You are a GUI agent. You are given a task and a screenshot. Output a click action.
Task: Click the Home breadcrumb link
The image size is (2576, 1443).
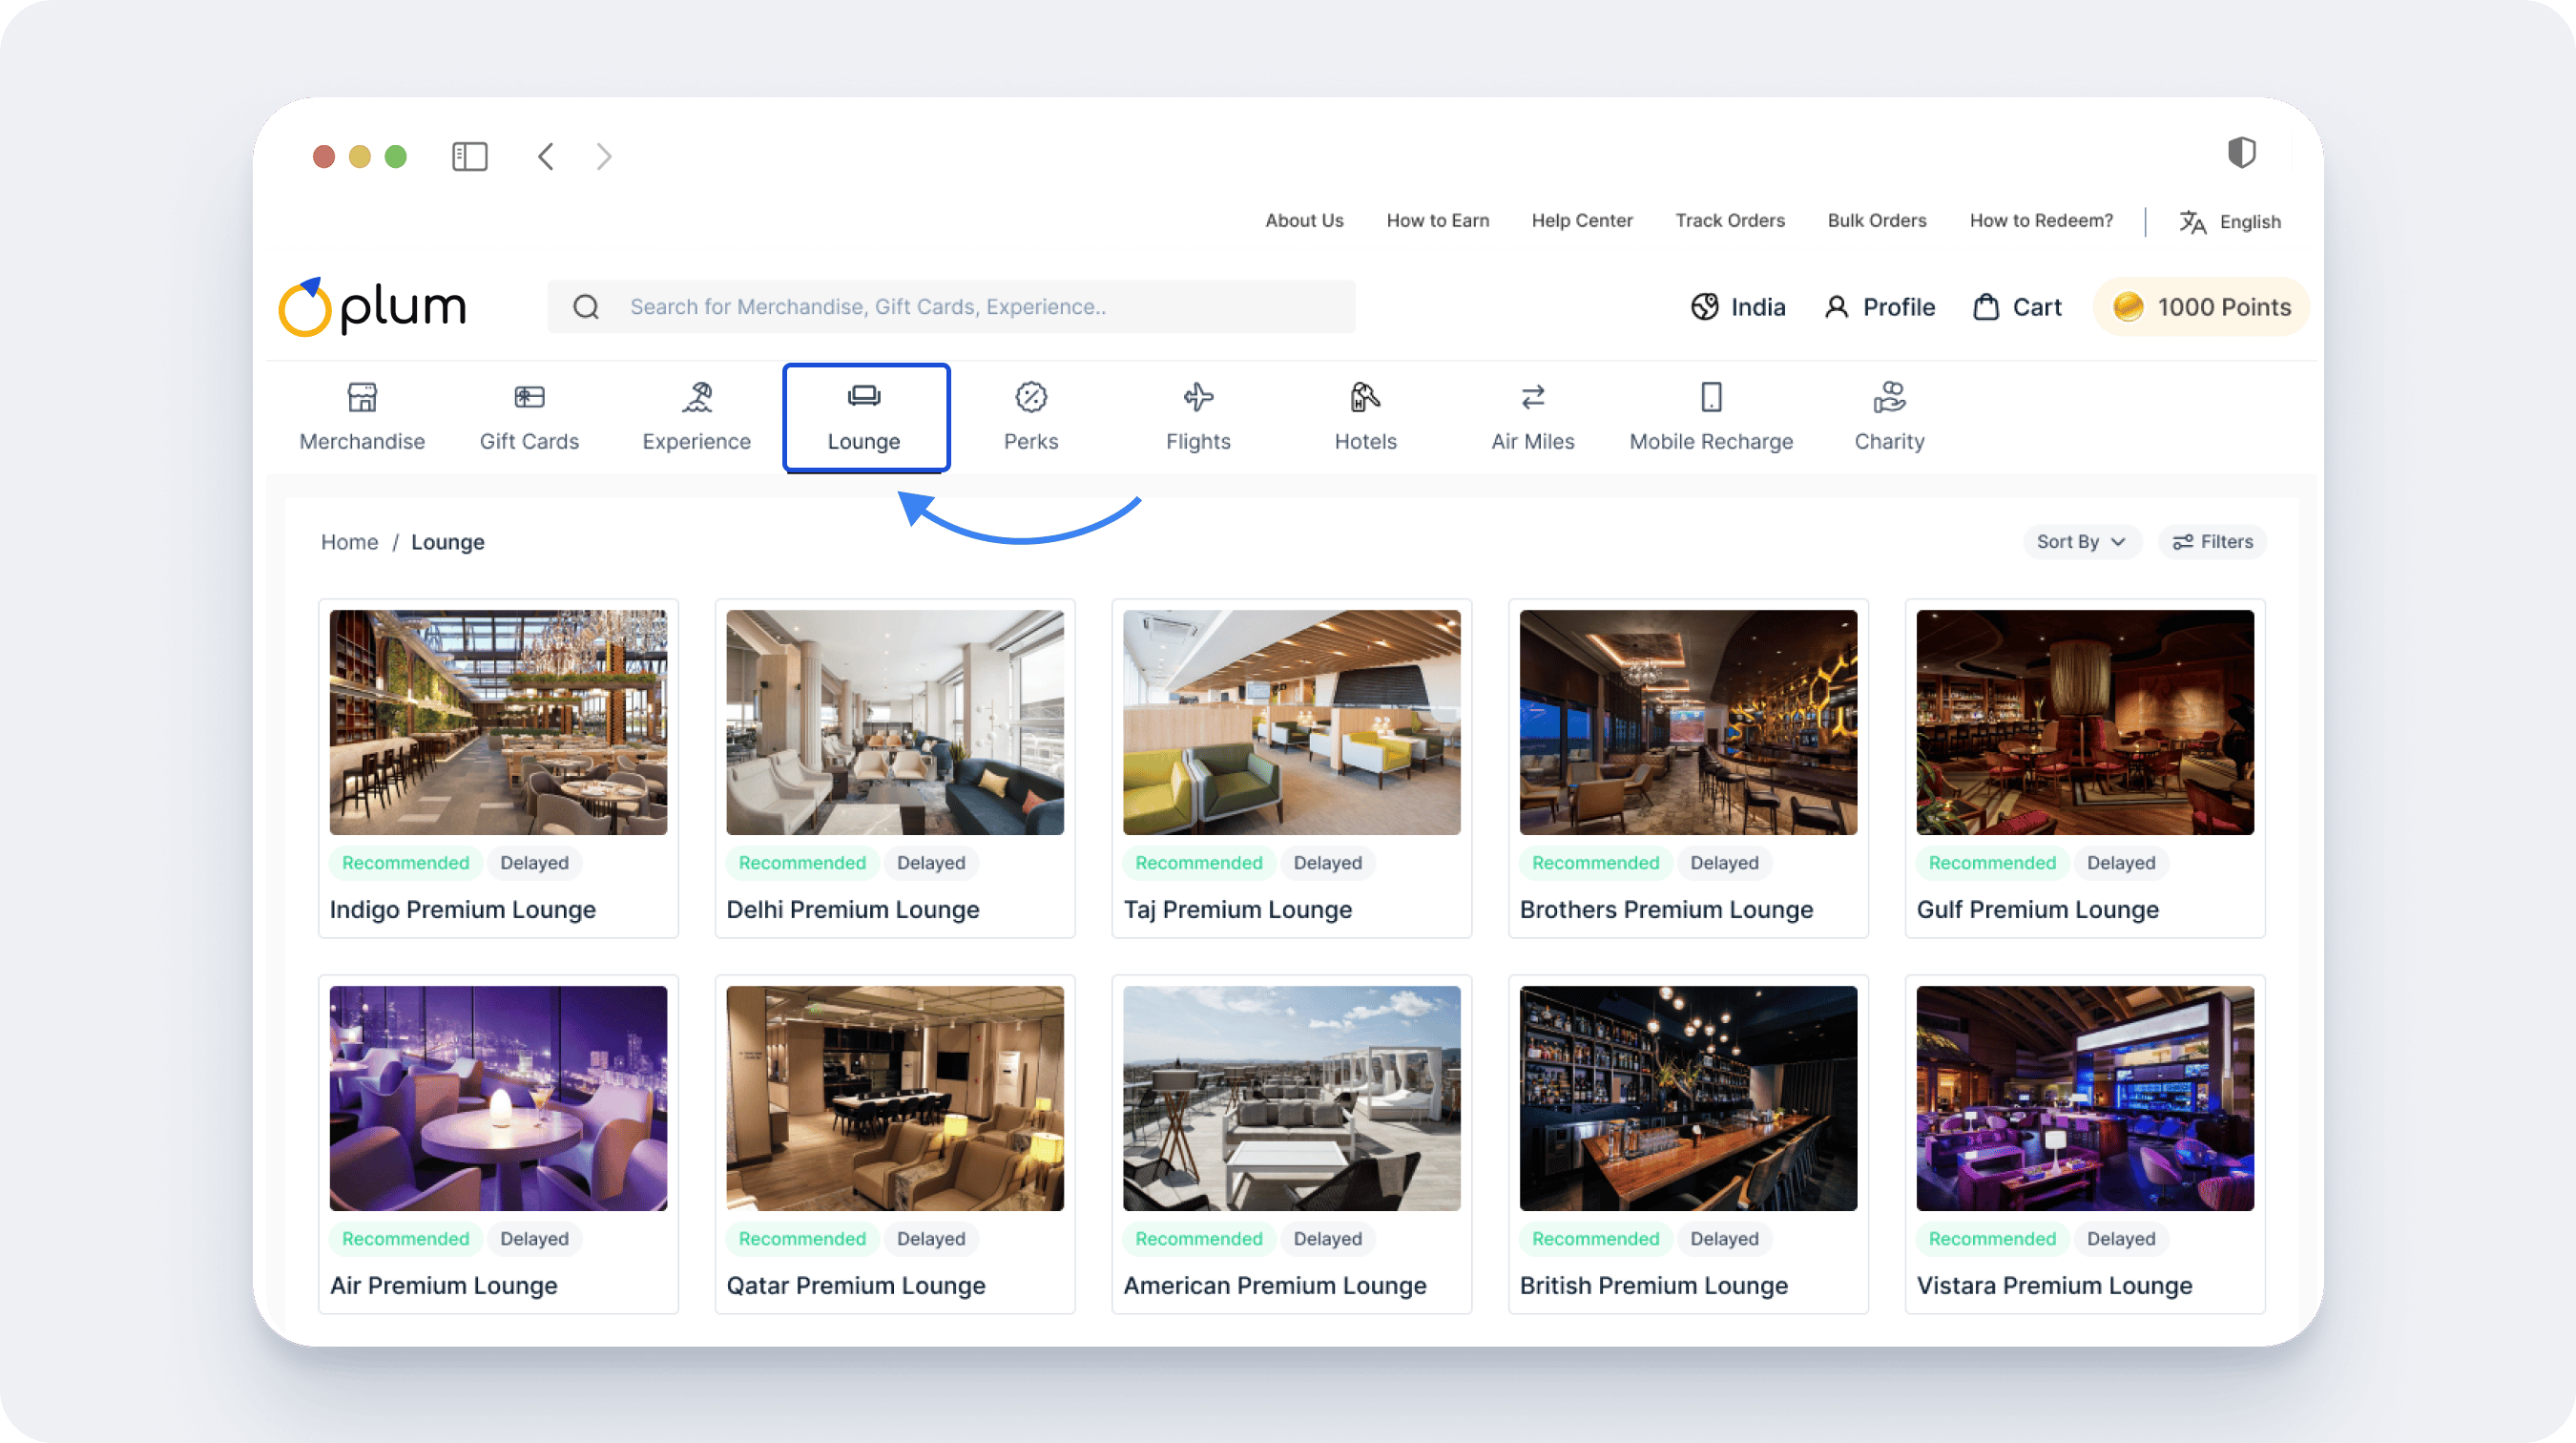pos(349,542)
